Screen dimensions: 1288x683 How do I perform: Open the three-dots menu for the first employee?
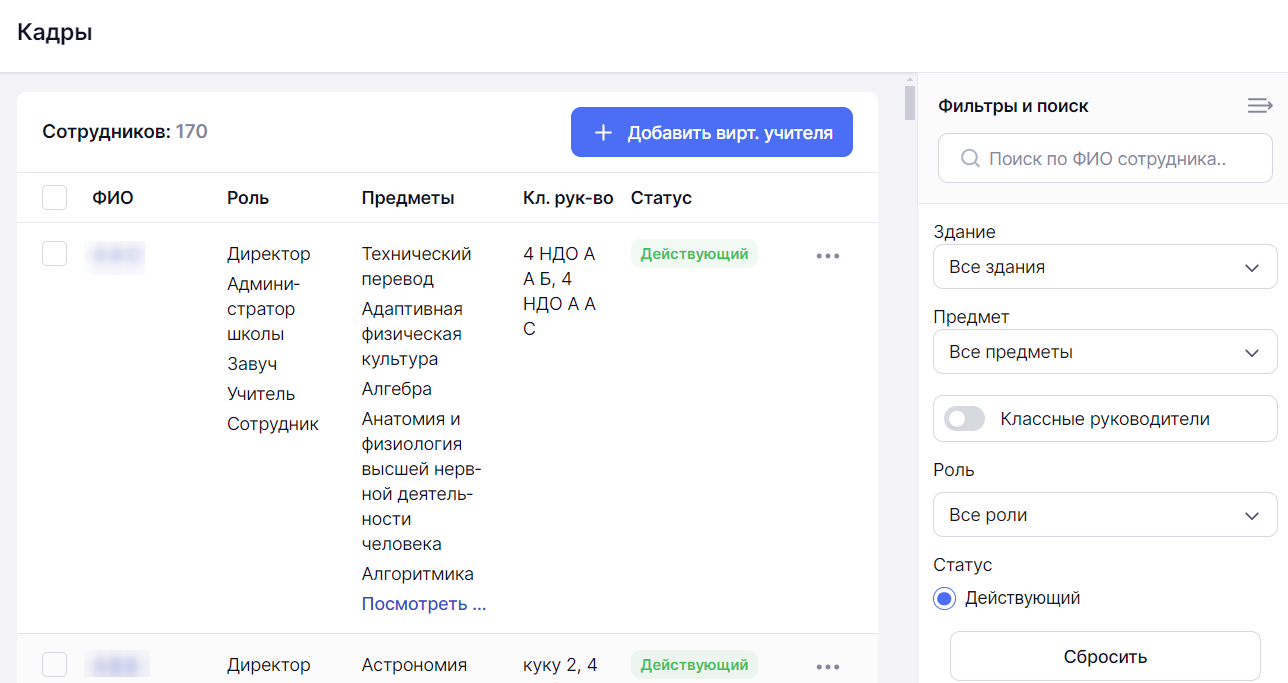pyautogui.click(x=828, y=256)
